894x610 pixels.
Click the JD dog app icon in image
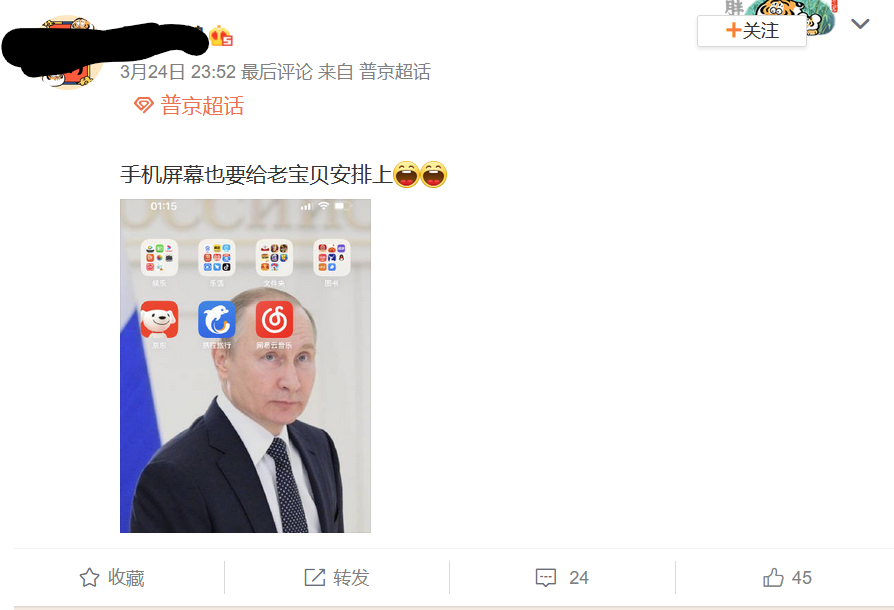point(159,320)
